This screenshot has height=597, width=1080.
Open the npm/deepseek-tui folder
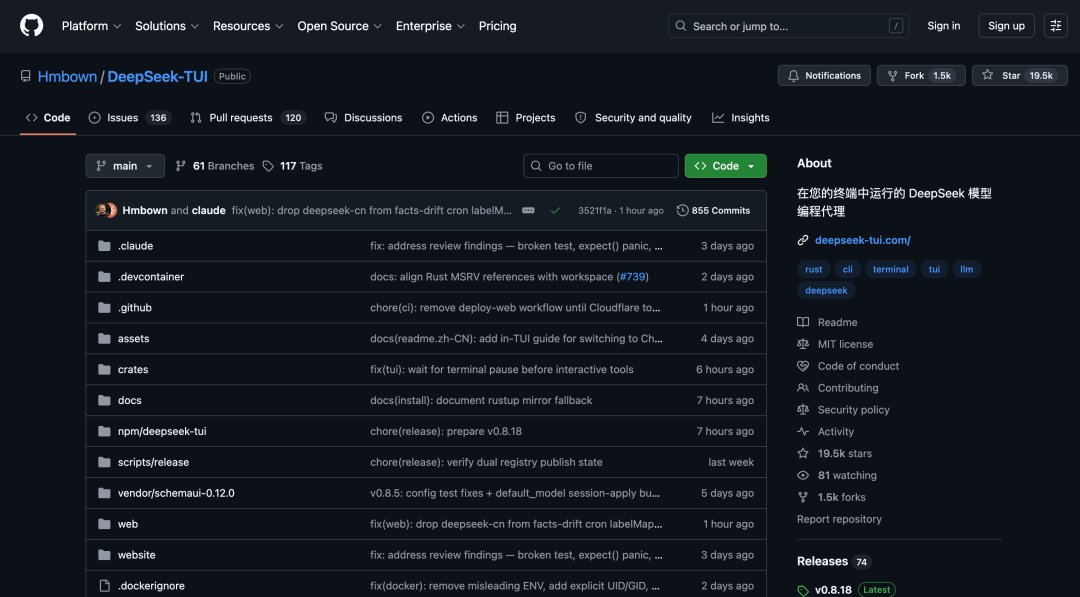(x=162, y=431)
